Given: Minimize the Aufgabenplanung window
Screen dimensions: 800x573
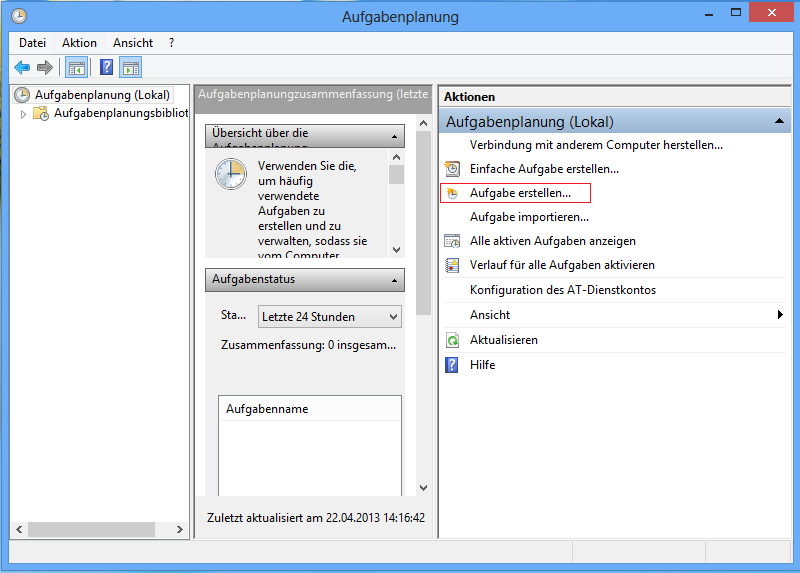Looking at the screenshot, I should pos(709,14).
